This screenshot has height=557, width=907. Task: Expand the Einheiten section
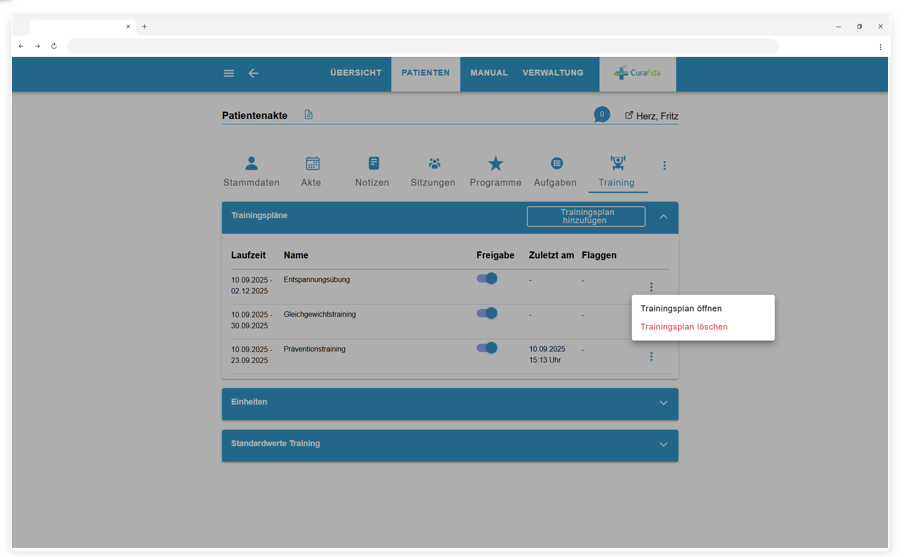pos(663,403)
